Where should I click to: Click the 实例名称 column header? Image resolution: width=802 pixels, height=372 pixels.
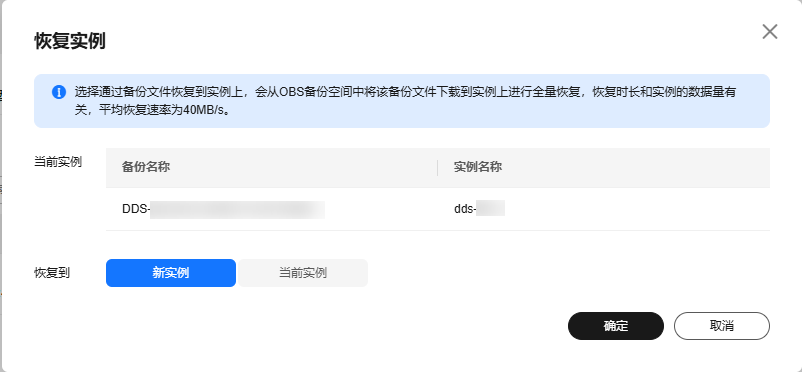pos(478,167)
